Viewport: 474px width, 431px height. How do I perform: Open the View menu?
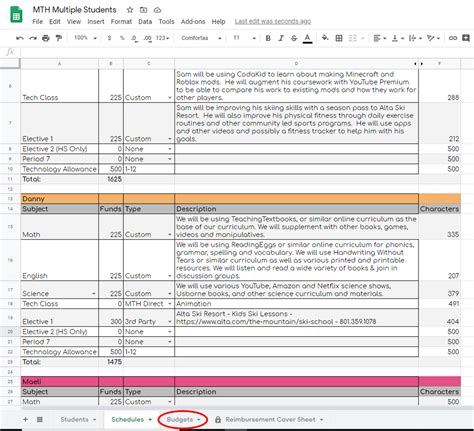click(x=74, y=22)
